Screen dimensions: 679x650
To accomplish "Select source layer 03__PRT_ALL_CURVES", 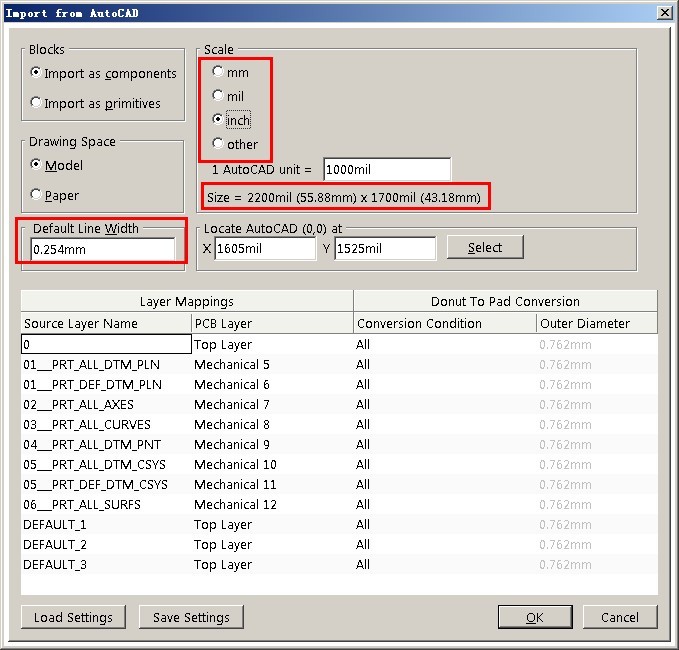I will [x=106, y=424].
